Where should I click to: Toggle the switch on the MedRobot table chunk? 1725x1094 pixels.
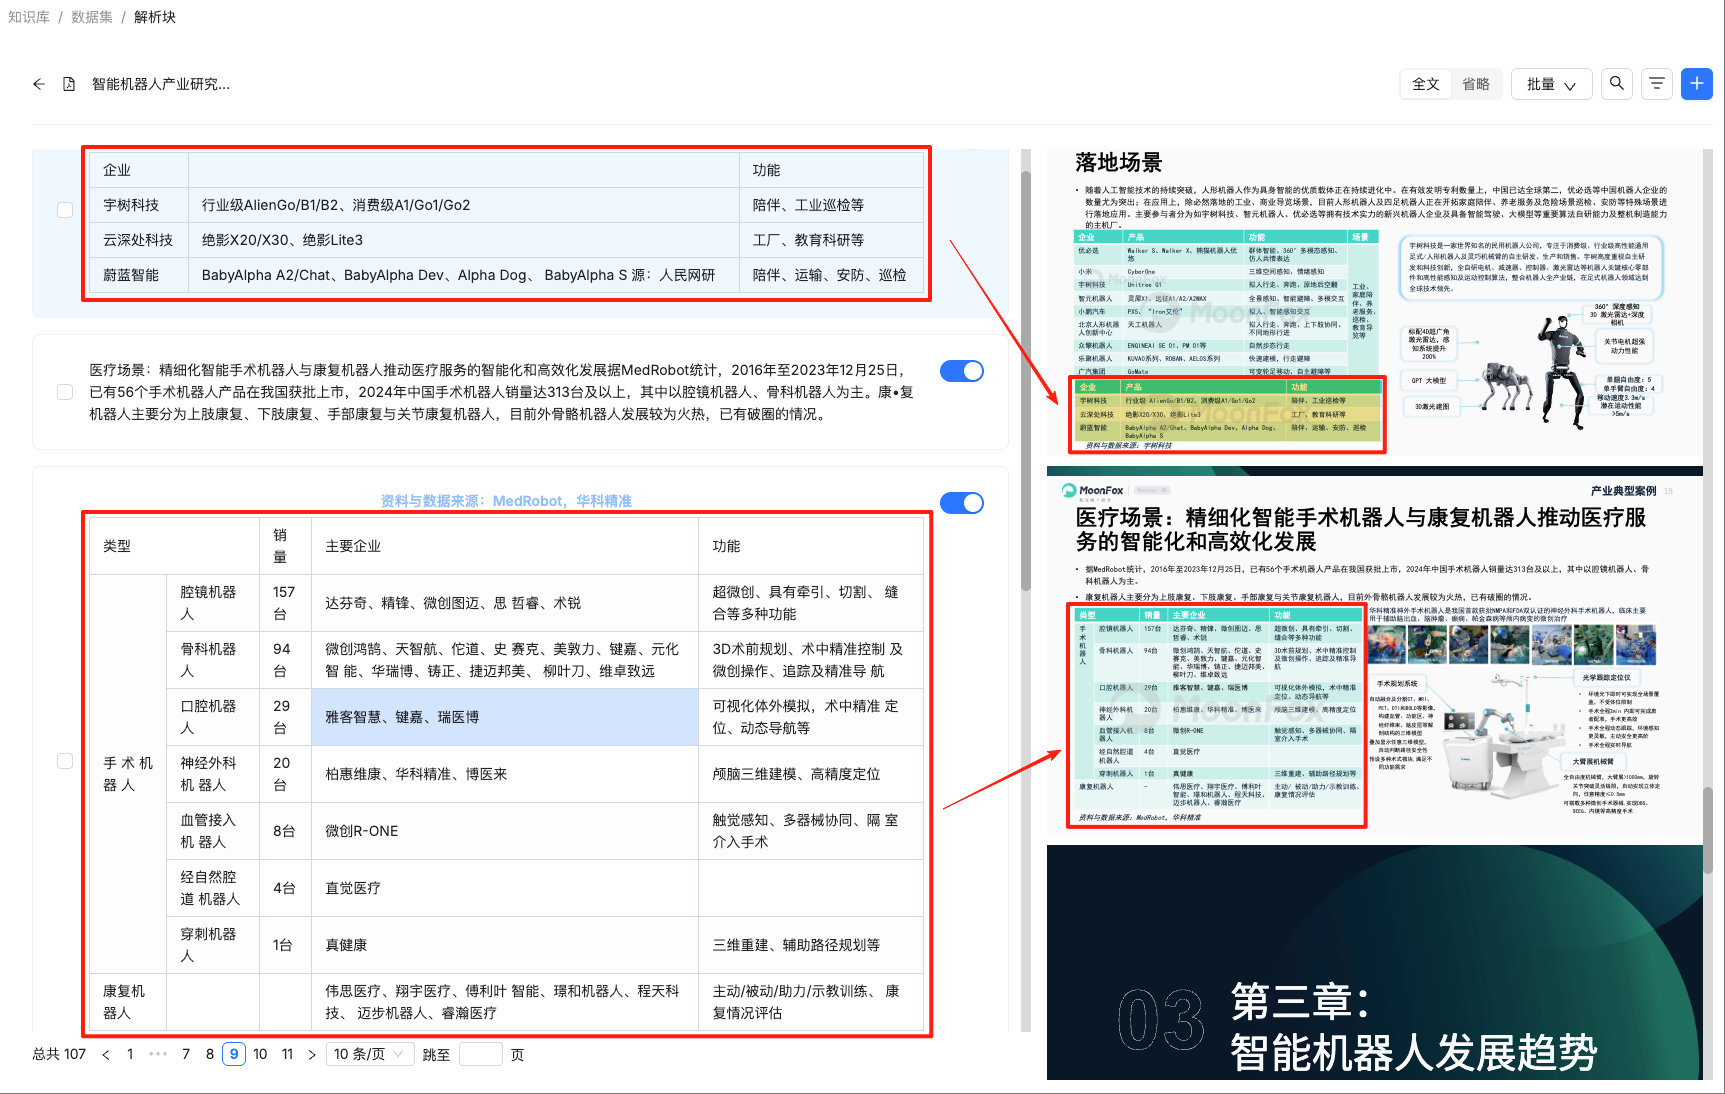click(962, 503)
